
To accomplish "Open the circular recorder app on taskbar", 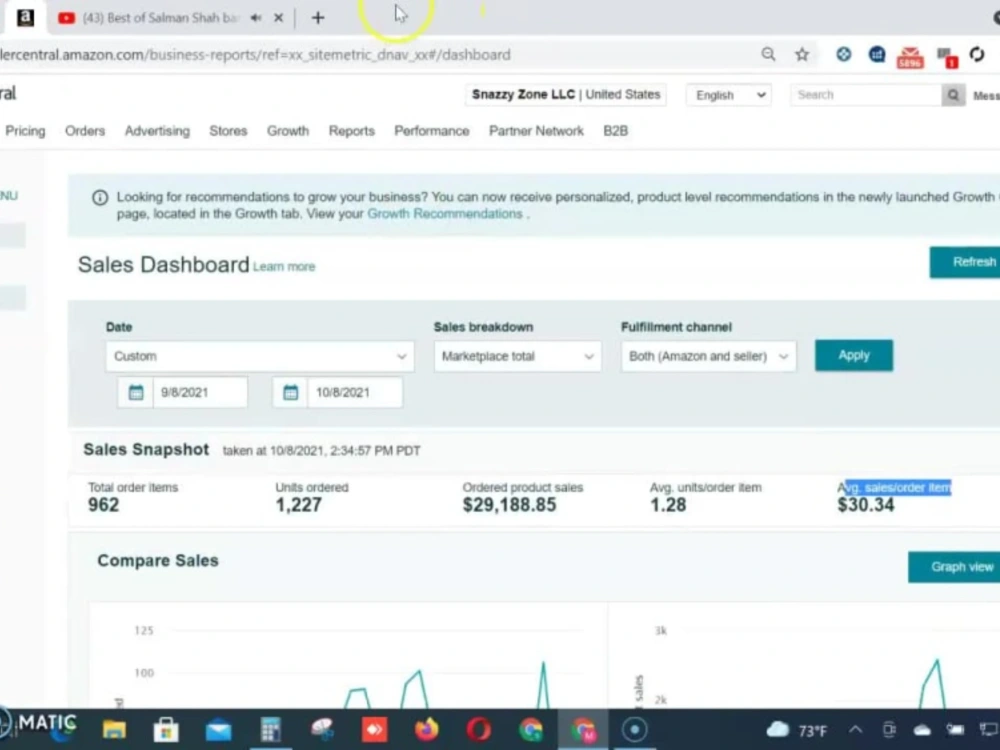I will click(x=635, y=730).
